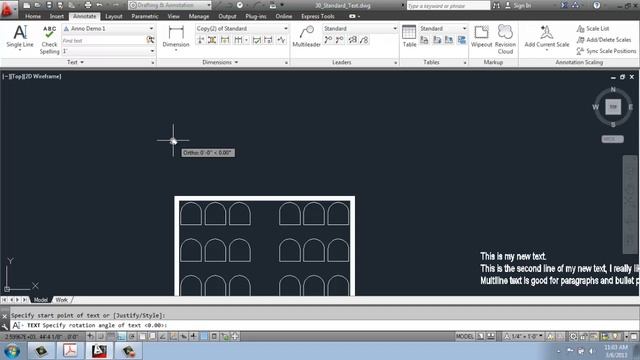This screenshot has height=360, width=640.
Task: Click Sync Scale Positions
Action: pos(607,51)
